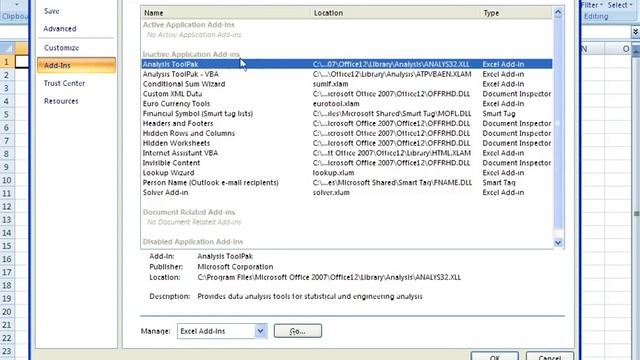The image size is (640, 360).
Task: Select Solver Add-in row
Action: tap(347, 193)
